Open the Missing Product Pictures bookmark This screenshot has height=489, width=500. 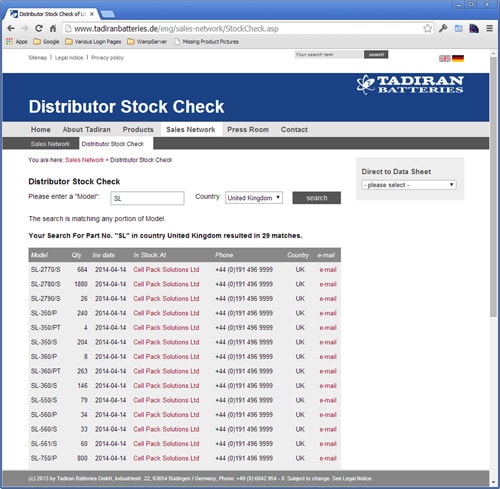point(206,42)
